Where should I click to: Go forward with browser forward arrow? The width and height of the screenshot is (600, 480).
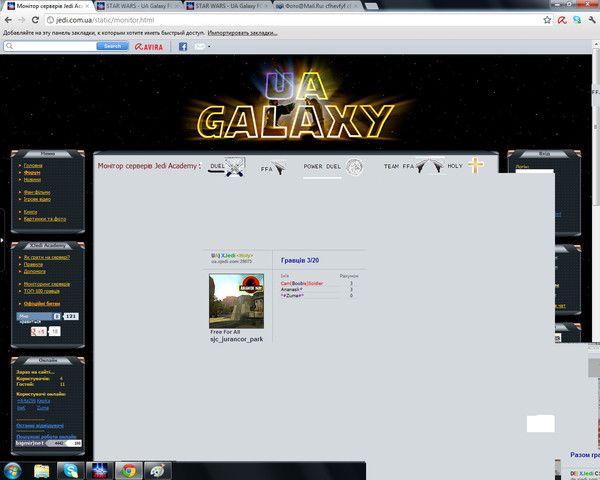coord(21,20)
